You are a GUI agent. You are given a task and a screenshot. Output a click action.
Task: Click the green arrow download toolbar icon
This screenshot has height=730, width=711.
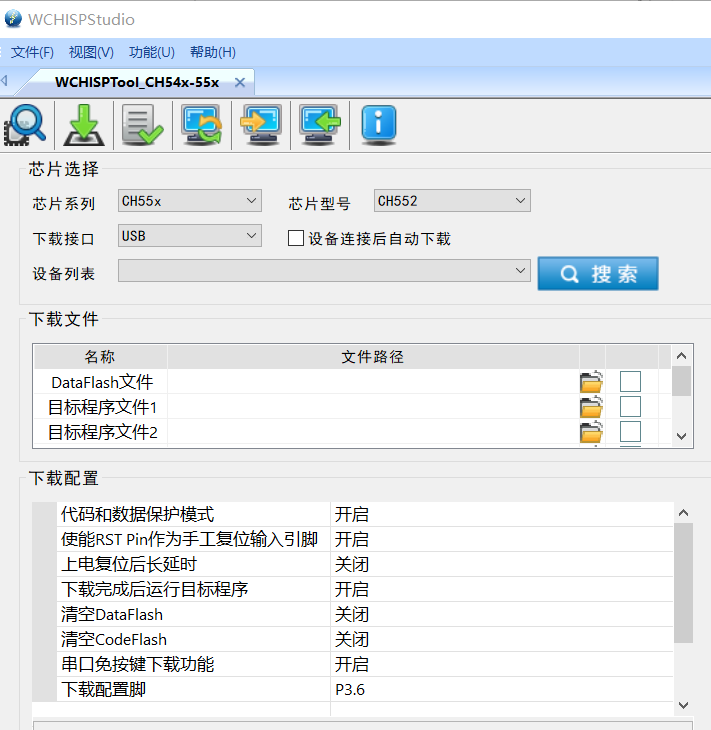[85, 125]
